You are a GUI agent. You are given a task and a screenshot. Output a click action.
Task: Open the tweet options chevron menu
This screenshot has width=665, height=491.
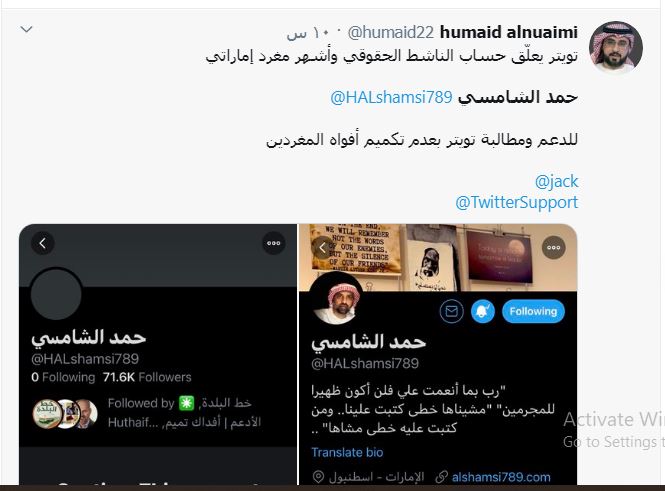pyautogui.click(x=27, y=29)
